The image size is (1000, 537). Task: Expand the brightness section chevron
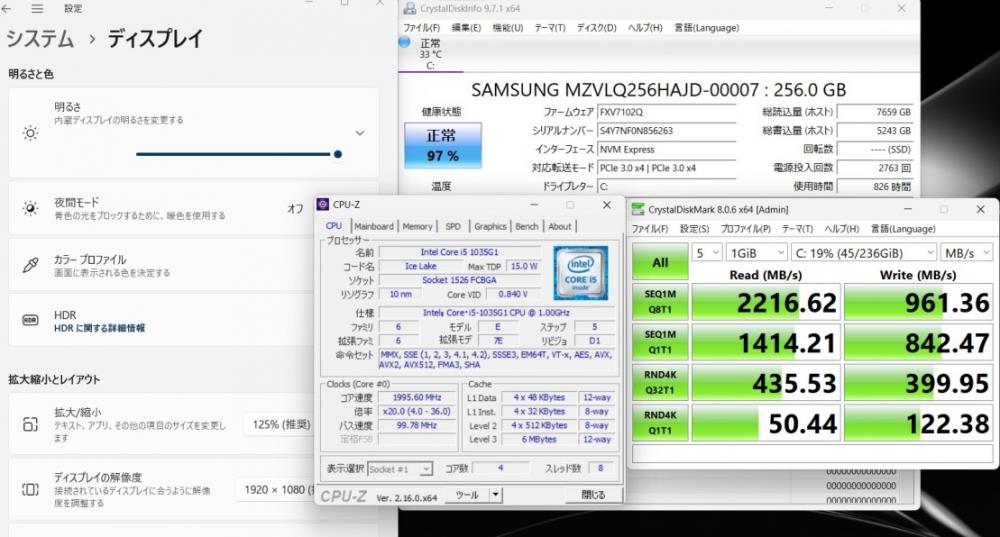[360, 133]
